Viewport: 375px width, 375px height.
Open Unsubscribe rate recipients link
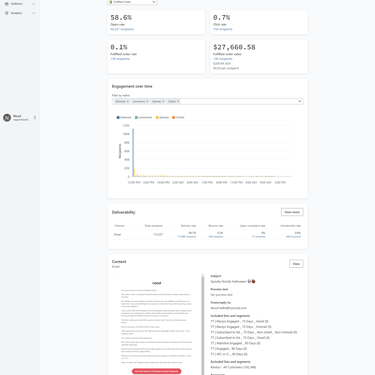point(293,237)
